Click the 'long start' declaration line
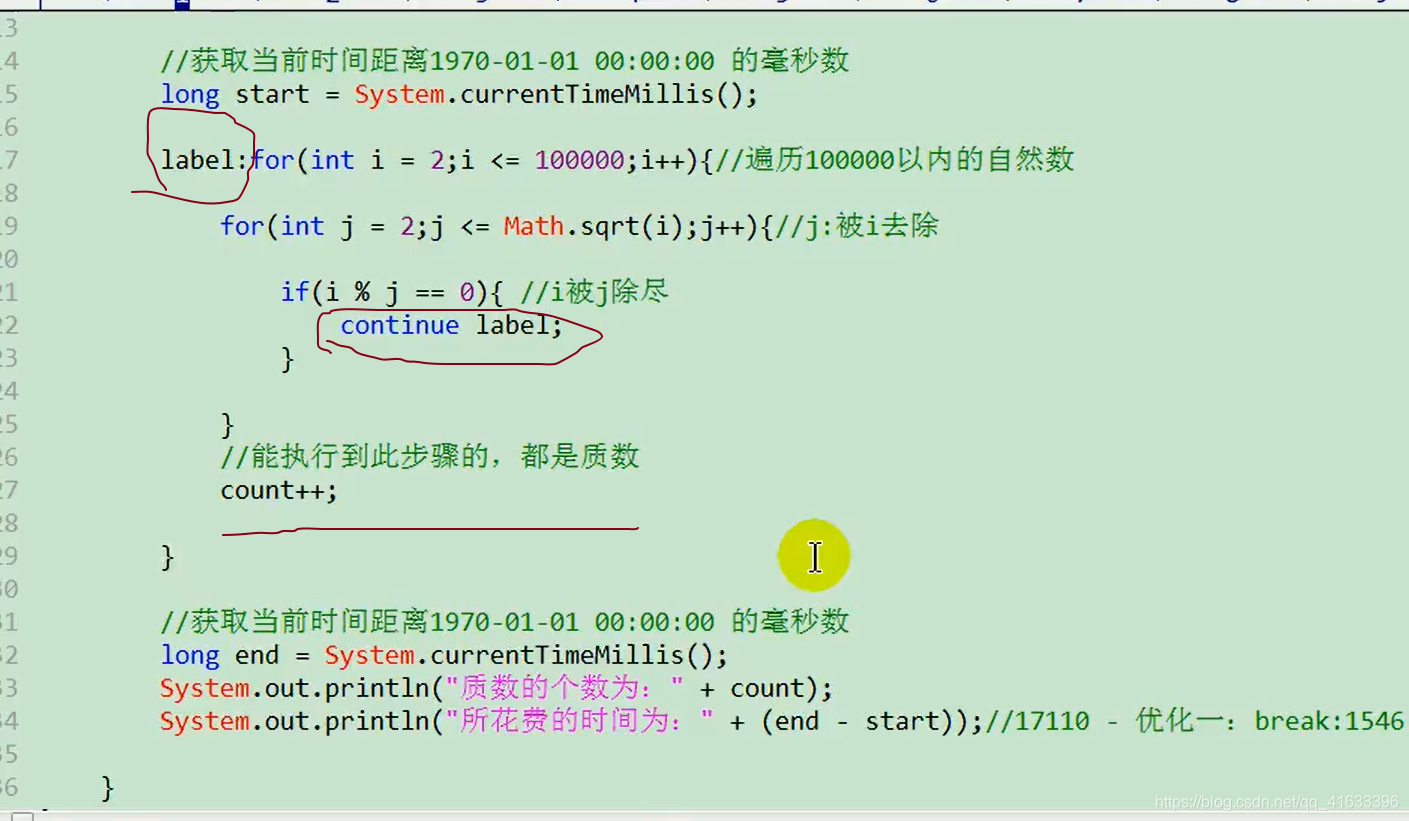The width and height of the screenshot is (1409, 821). [x=459, y=95]
